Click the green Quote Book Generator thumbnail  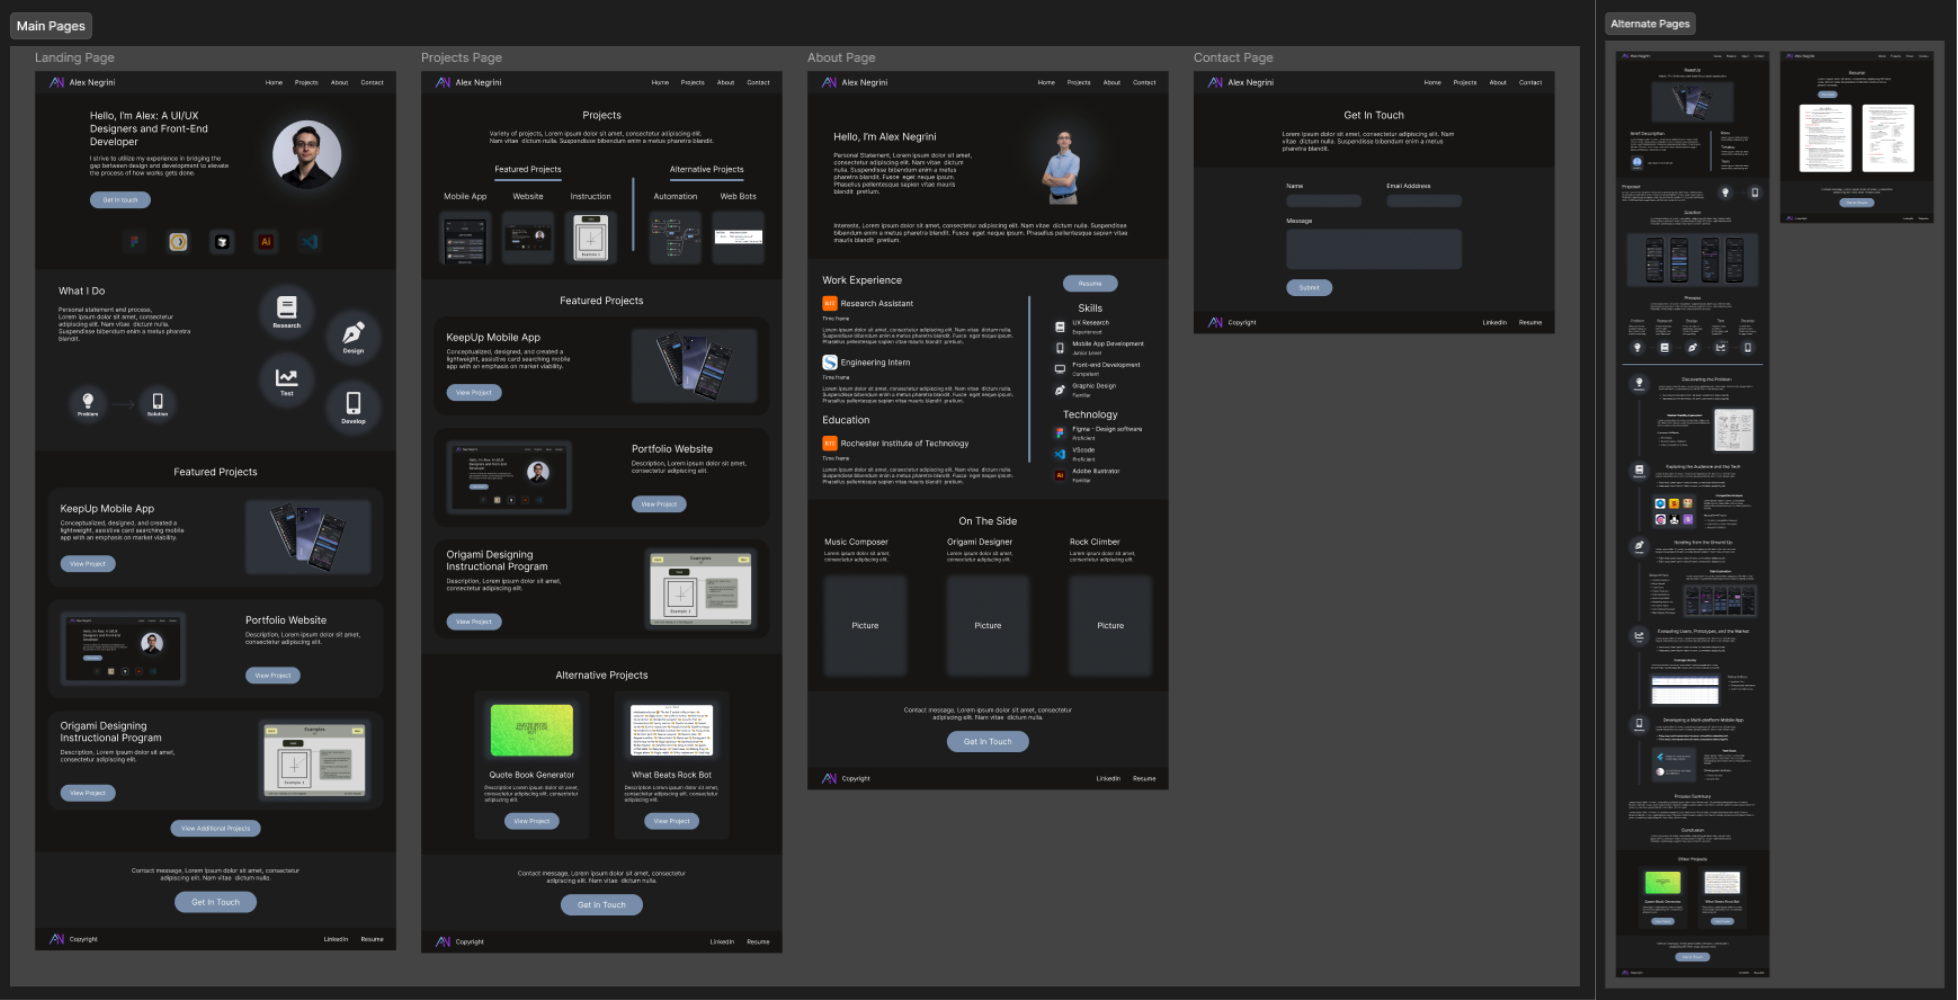click(532, 730)
